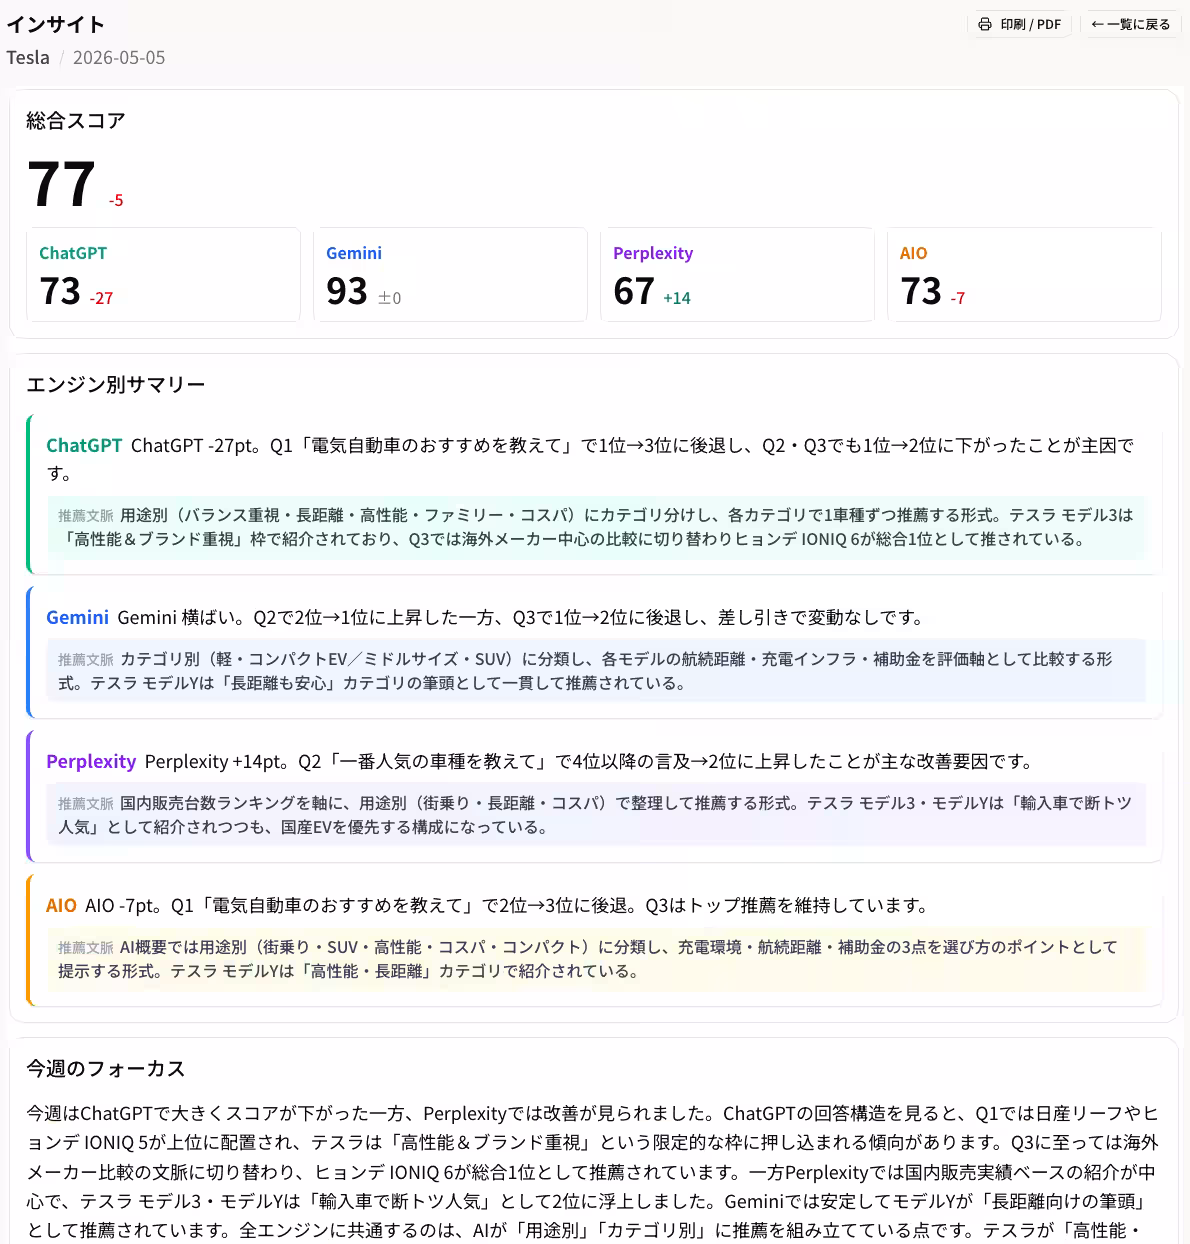The width and height of the screenshot is (1190, 1244).
Task: Click the overall delta -5
Action: point(116,200)
